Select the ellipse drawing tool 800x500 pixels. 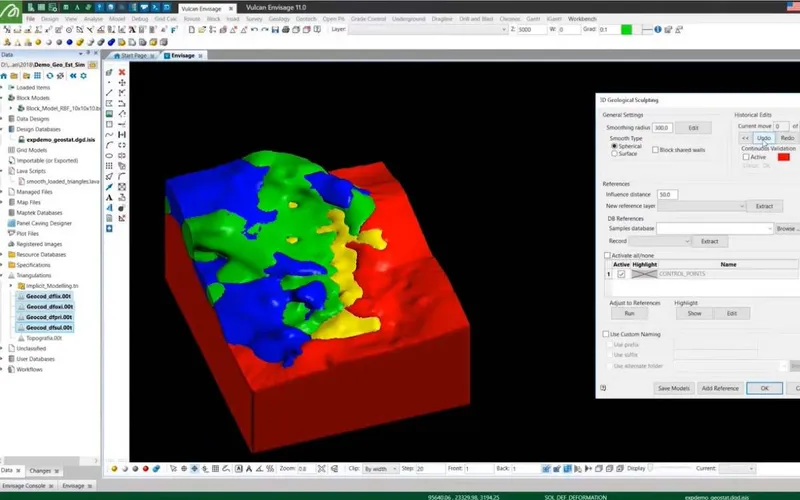point(109,156)
